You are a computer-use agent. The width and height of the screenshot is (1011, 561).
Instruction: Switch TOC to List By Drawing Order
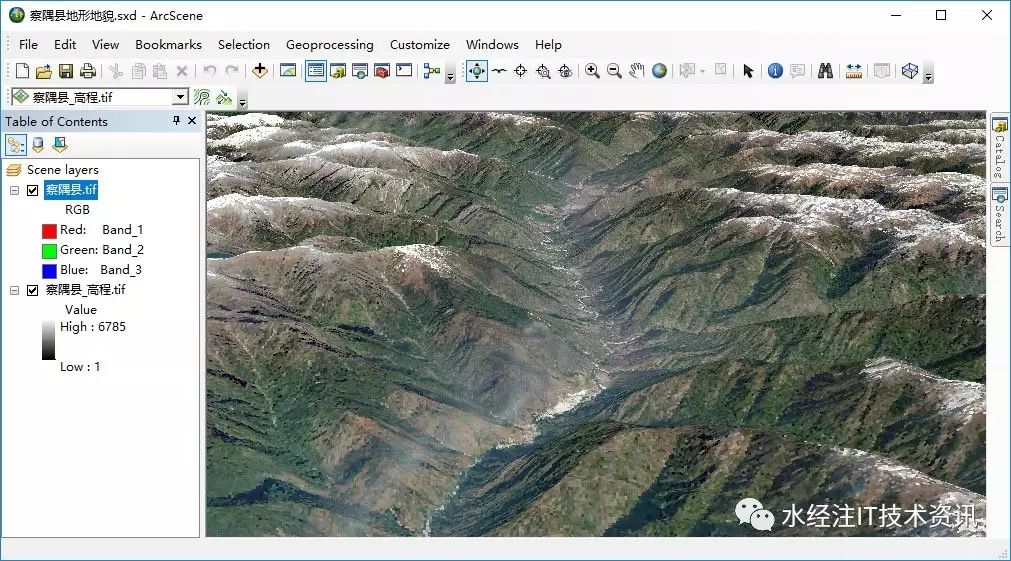coord(16,145)
